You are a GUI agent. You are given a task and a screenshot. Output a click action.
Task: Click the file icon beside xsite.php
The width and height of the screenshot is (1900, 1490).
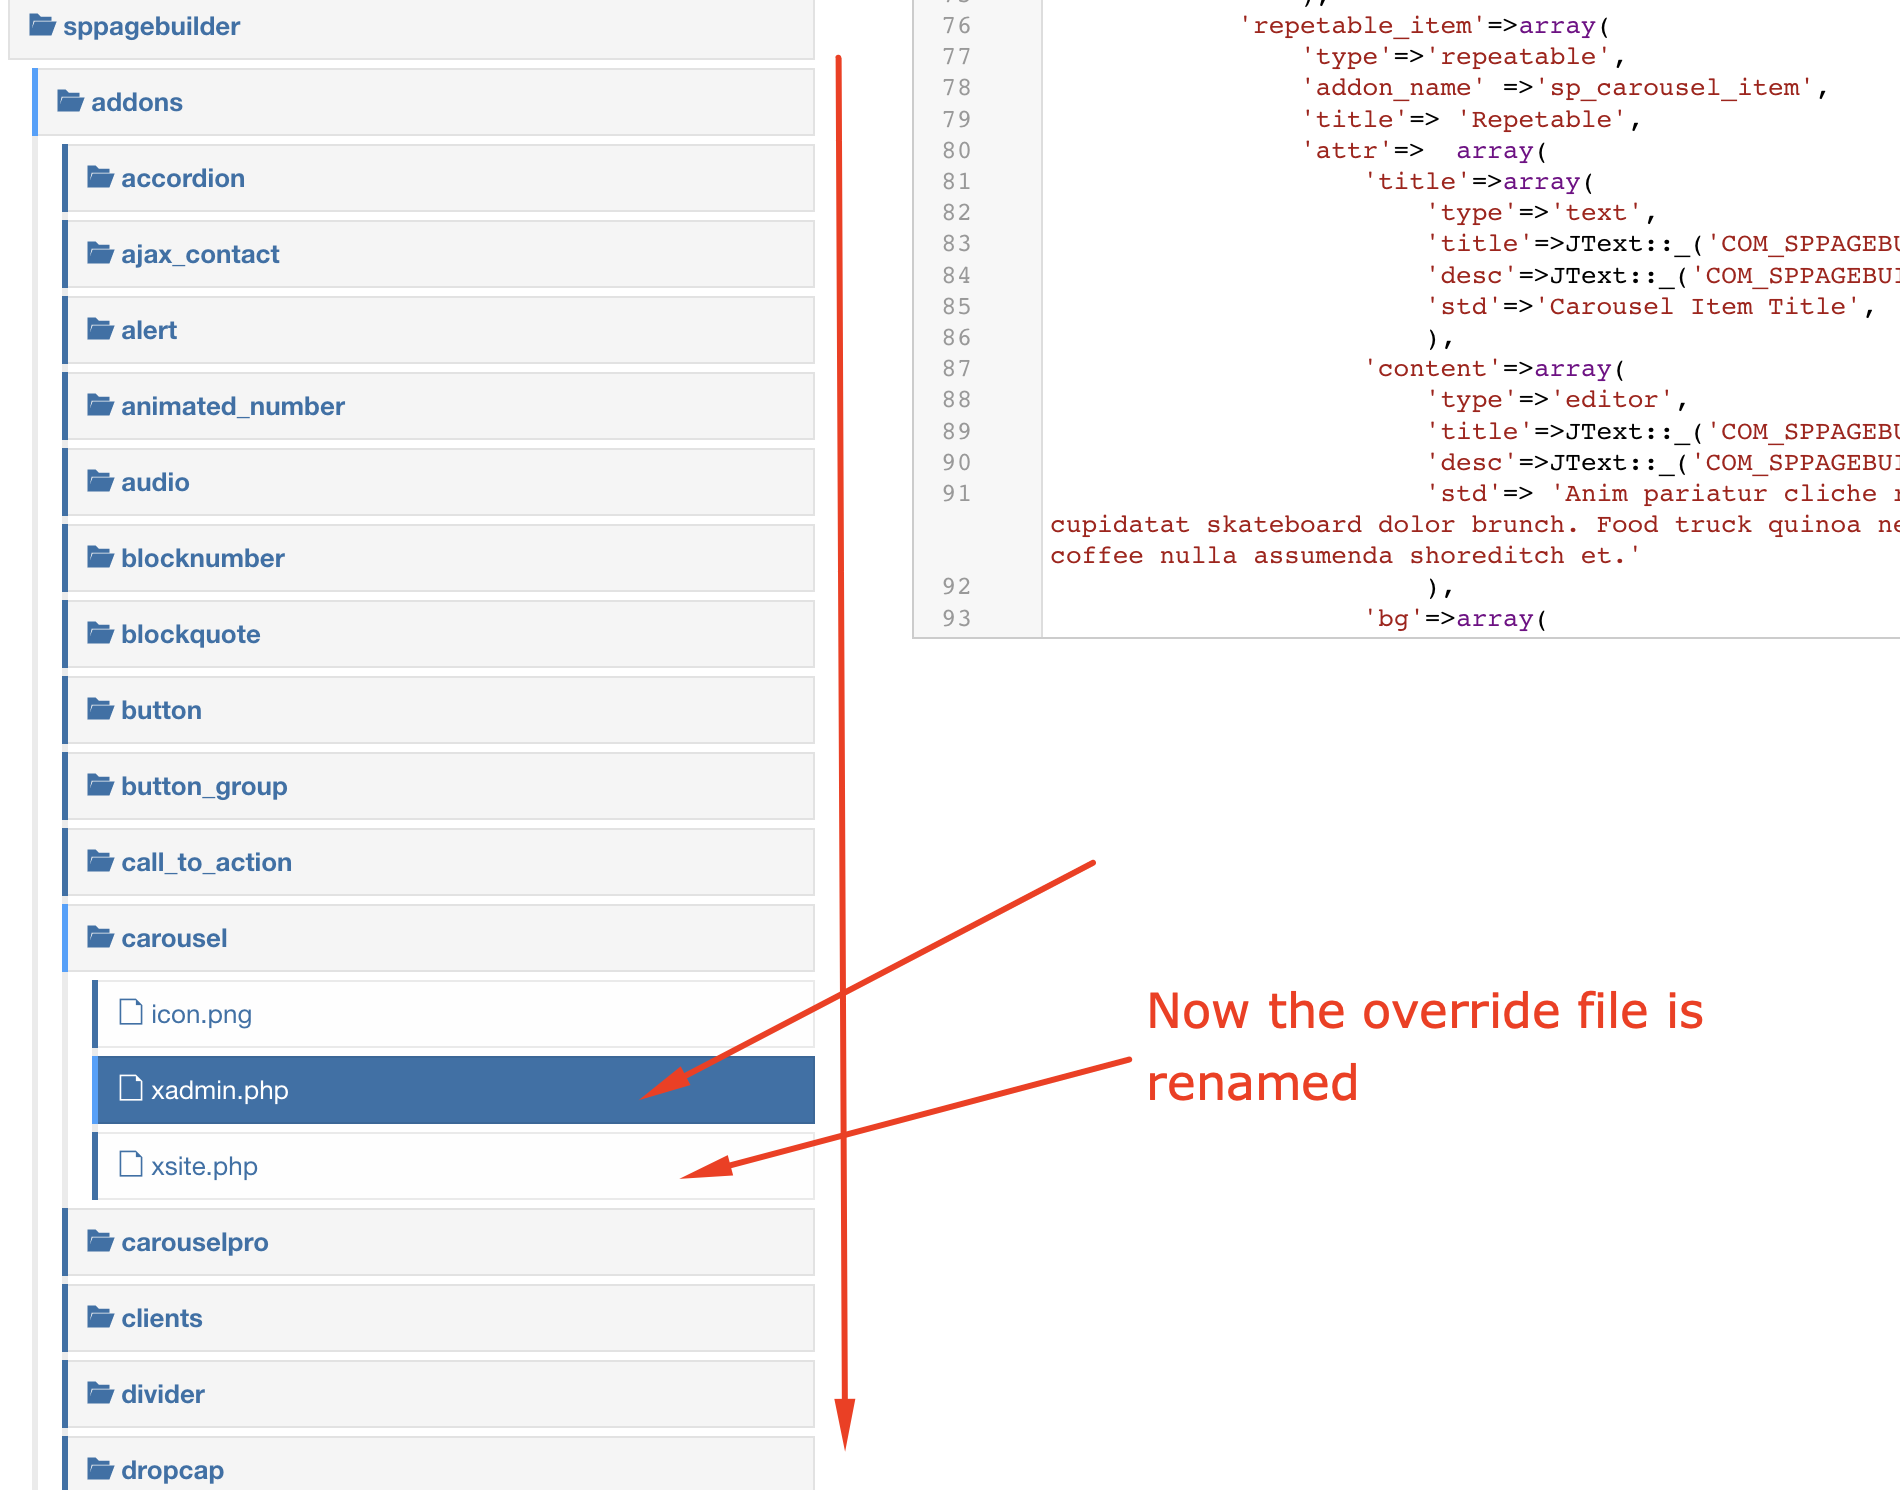click(x=131, y=1165)
